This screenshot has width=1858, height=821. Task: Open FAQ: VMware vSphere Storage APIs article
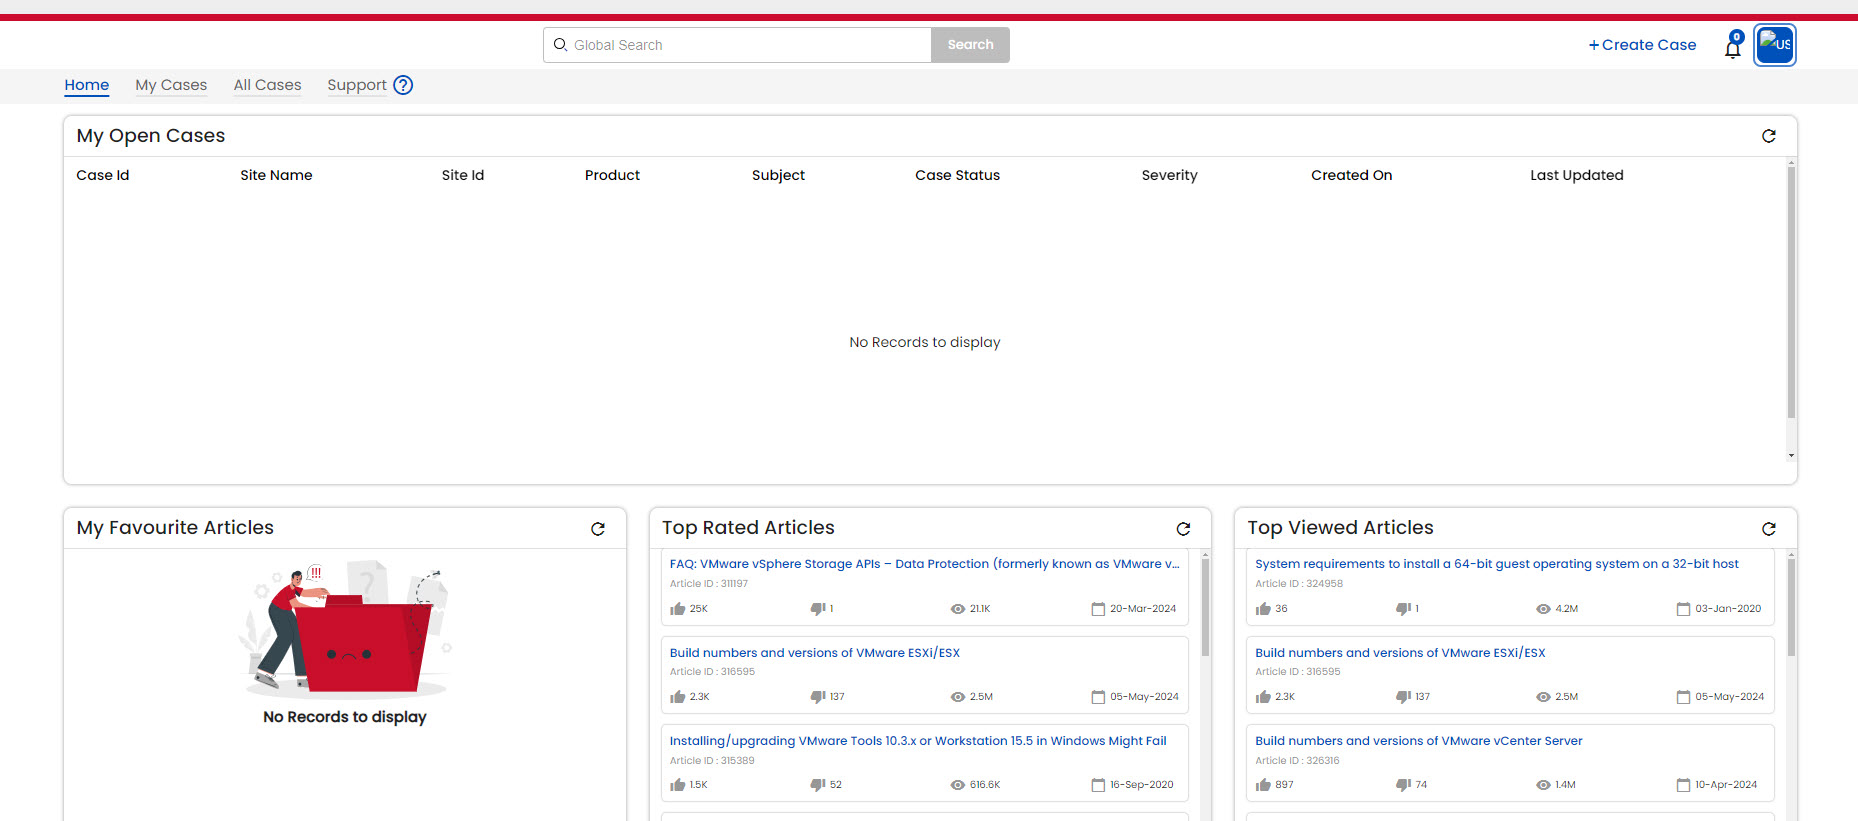[x=924, y=564]
